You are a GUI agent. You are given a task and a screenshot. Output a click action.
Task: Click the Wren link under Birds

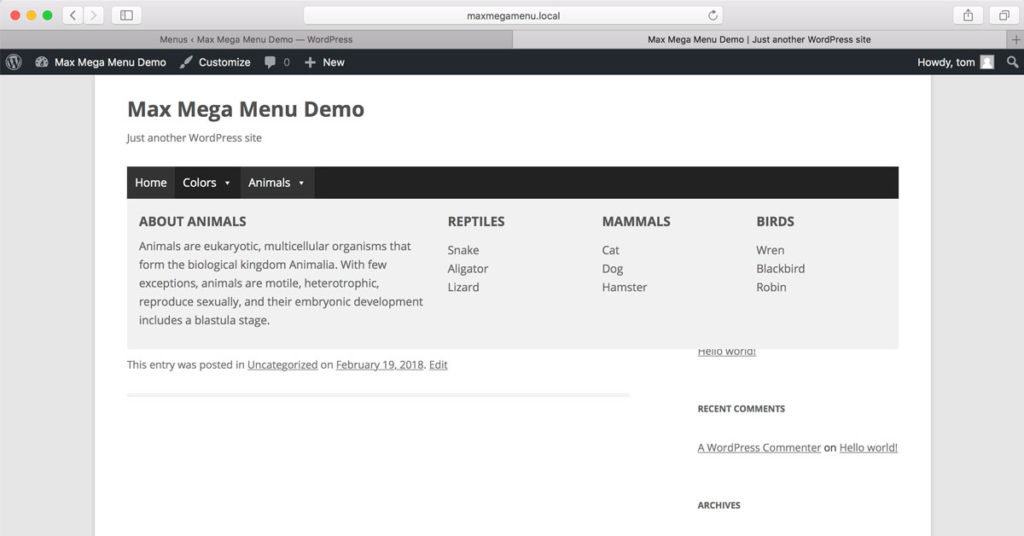tap(770, 250)
